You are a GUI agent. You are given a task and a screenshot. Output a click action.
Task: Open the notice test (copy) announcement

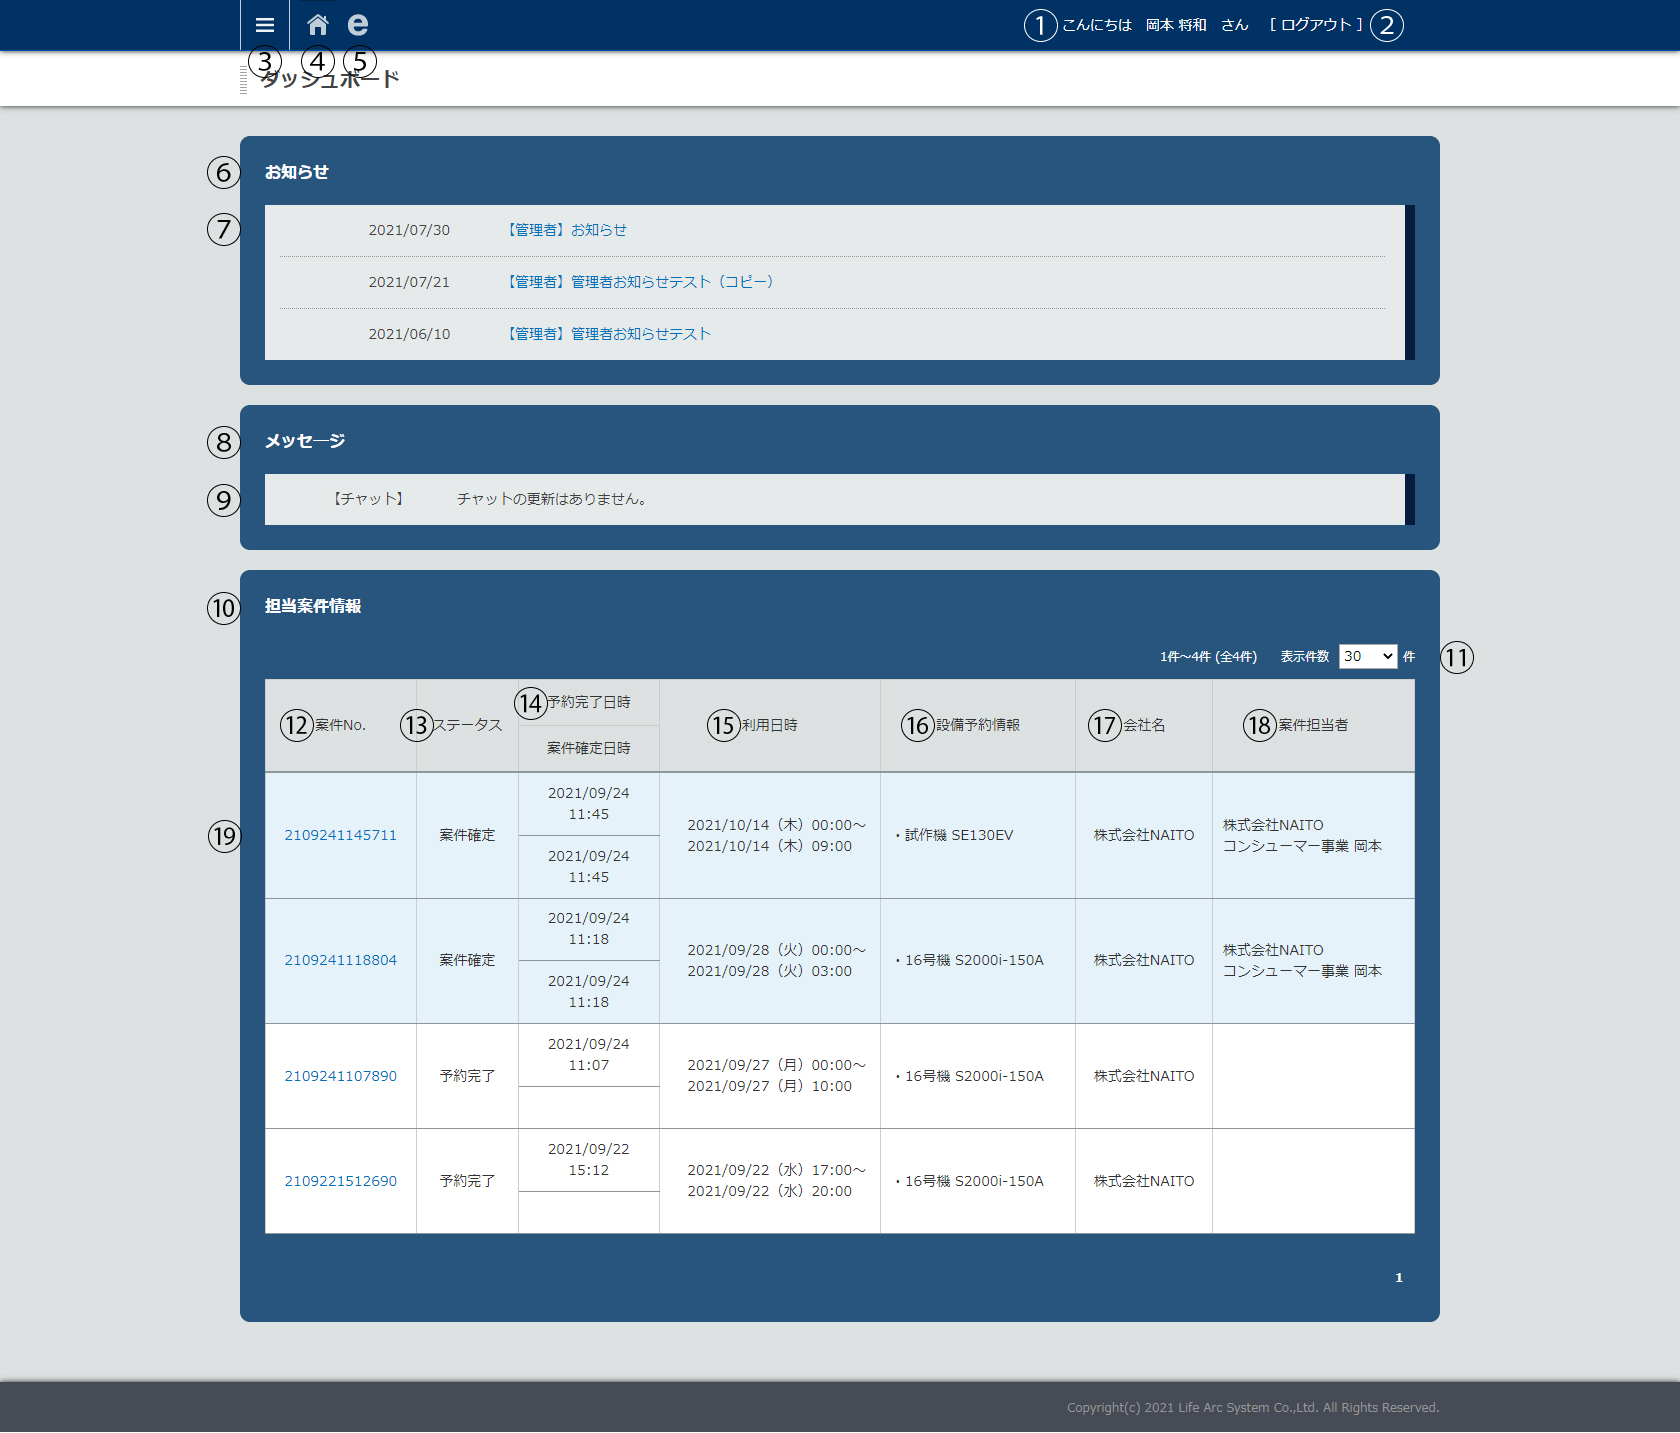pos(641,282)
